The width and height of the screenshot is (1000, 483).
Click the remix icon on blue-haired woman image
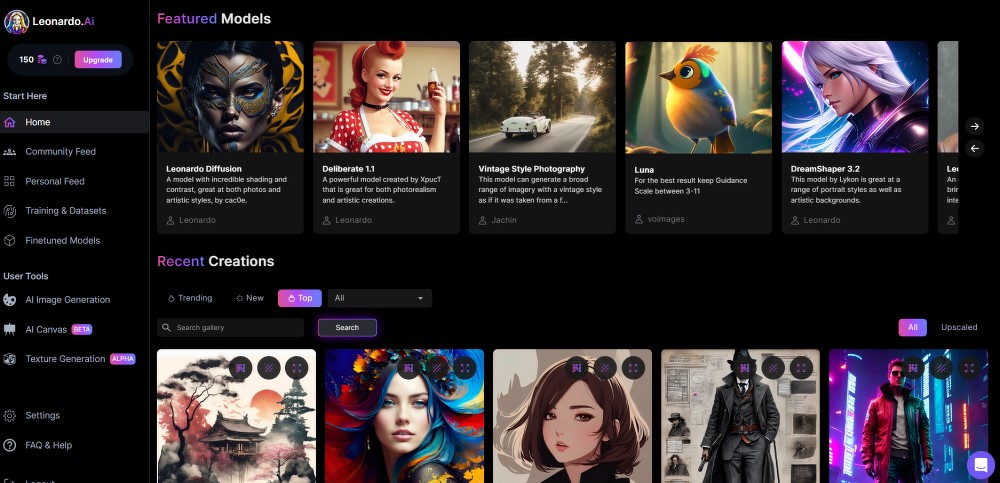point(408,369)
